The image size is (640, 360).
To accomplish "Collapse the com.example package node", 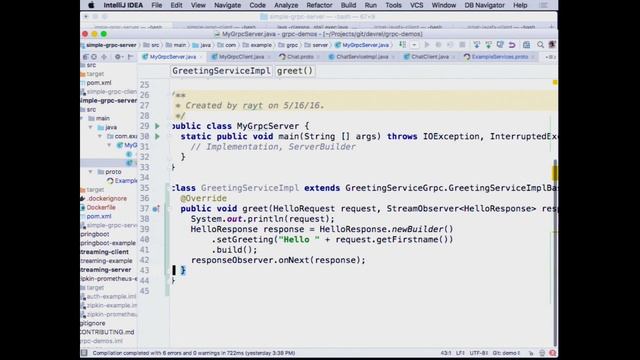I will tap(100, 136).
